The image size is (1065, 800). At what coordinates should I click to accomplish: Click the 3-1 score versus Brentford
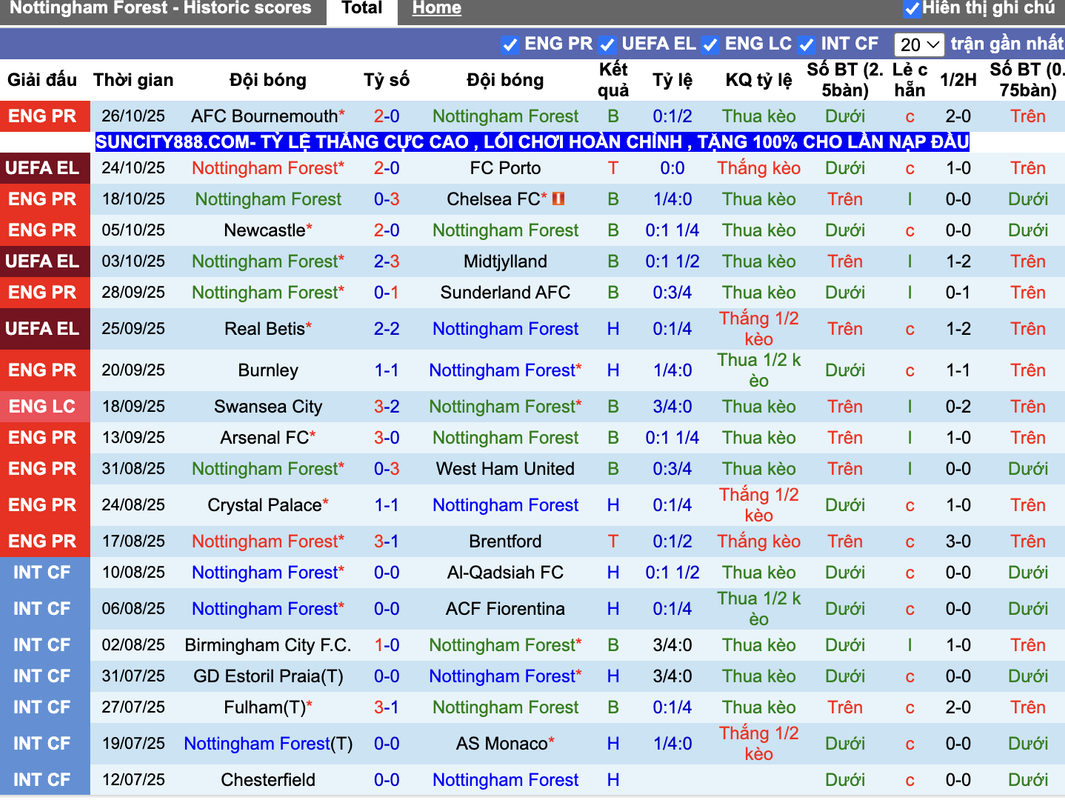pos(386,541)
